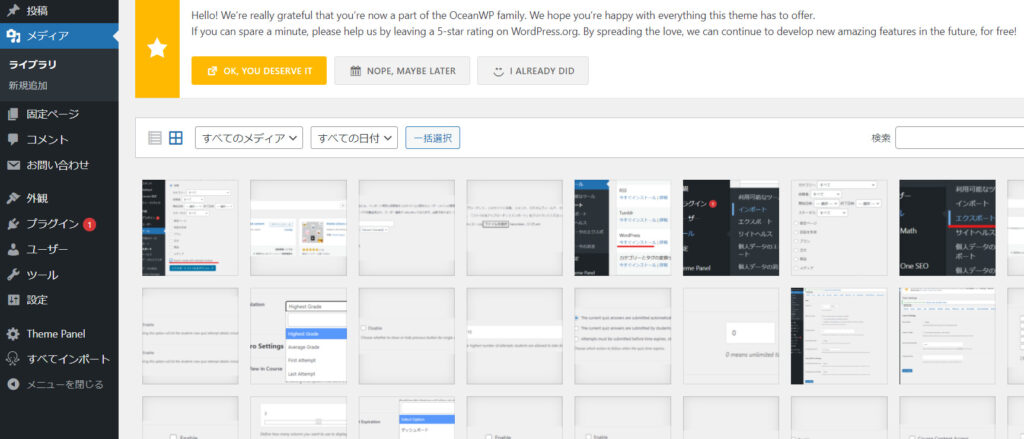Click the gear icon beside Theme Panel
This screenshot has height=439, width=1024.
13,334
